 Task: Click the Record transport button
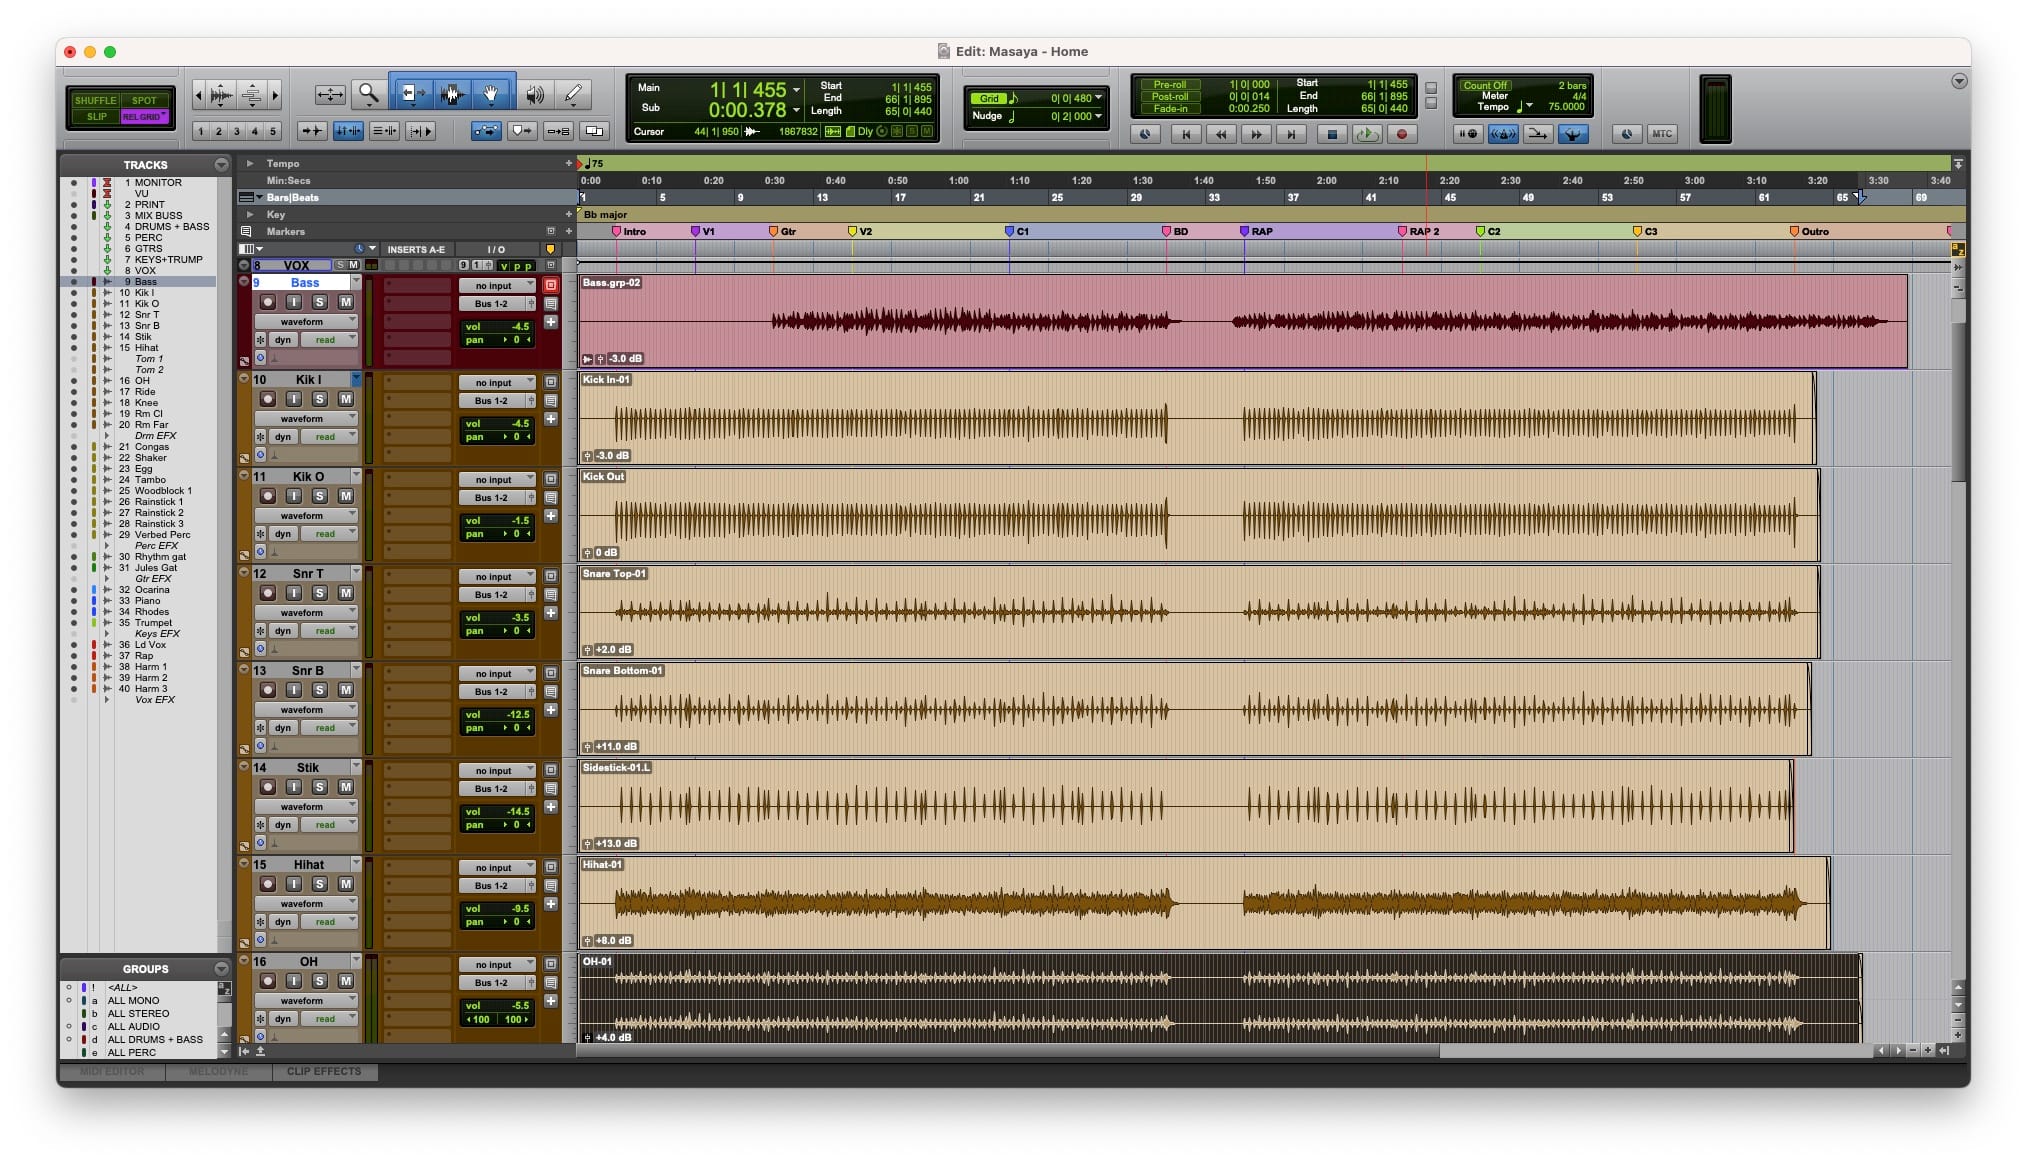1401,134
